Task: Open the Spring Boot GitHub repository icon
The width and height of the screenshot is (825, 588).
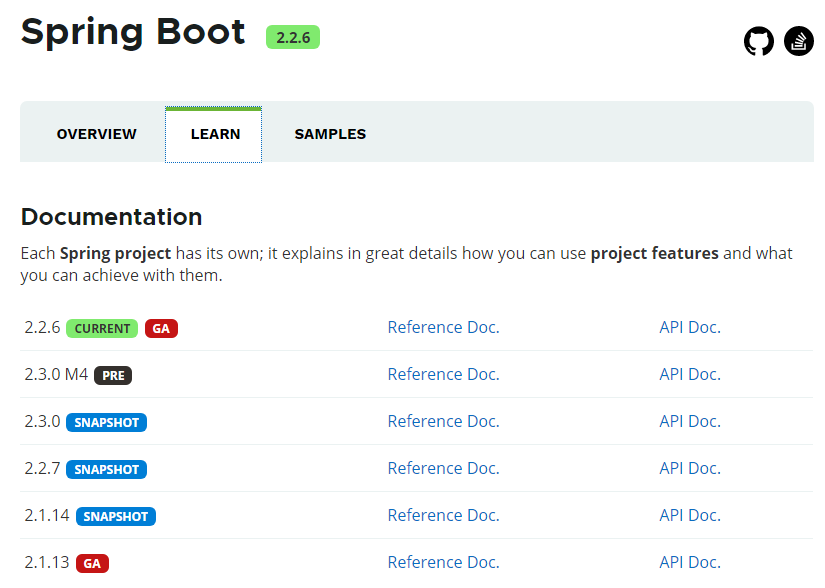Action: point(759,41)
